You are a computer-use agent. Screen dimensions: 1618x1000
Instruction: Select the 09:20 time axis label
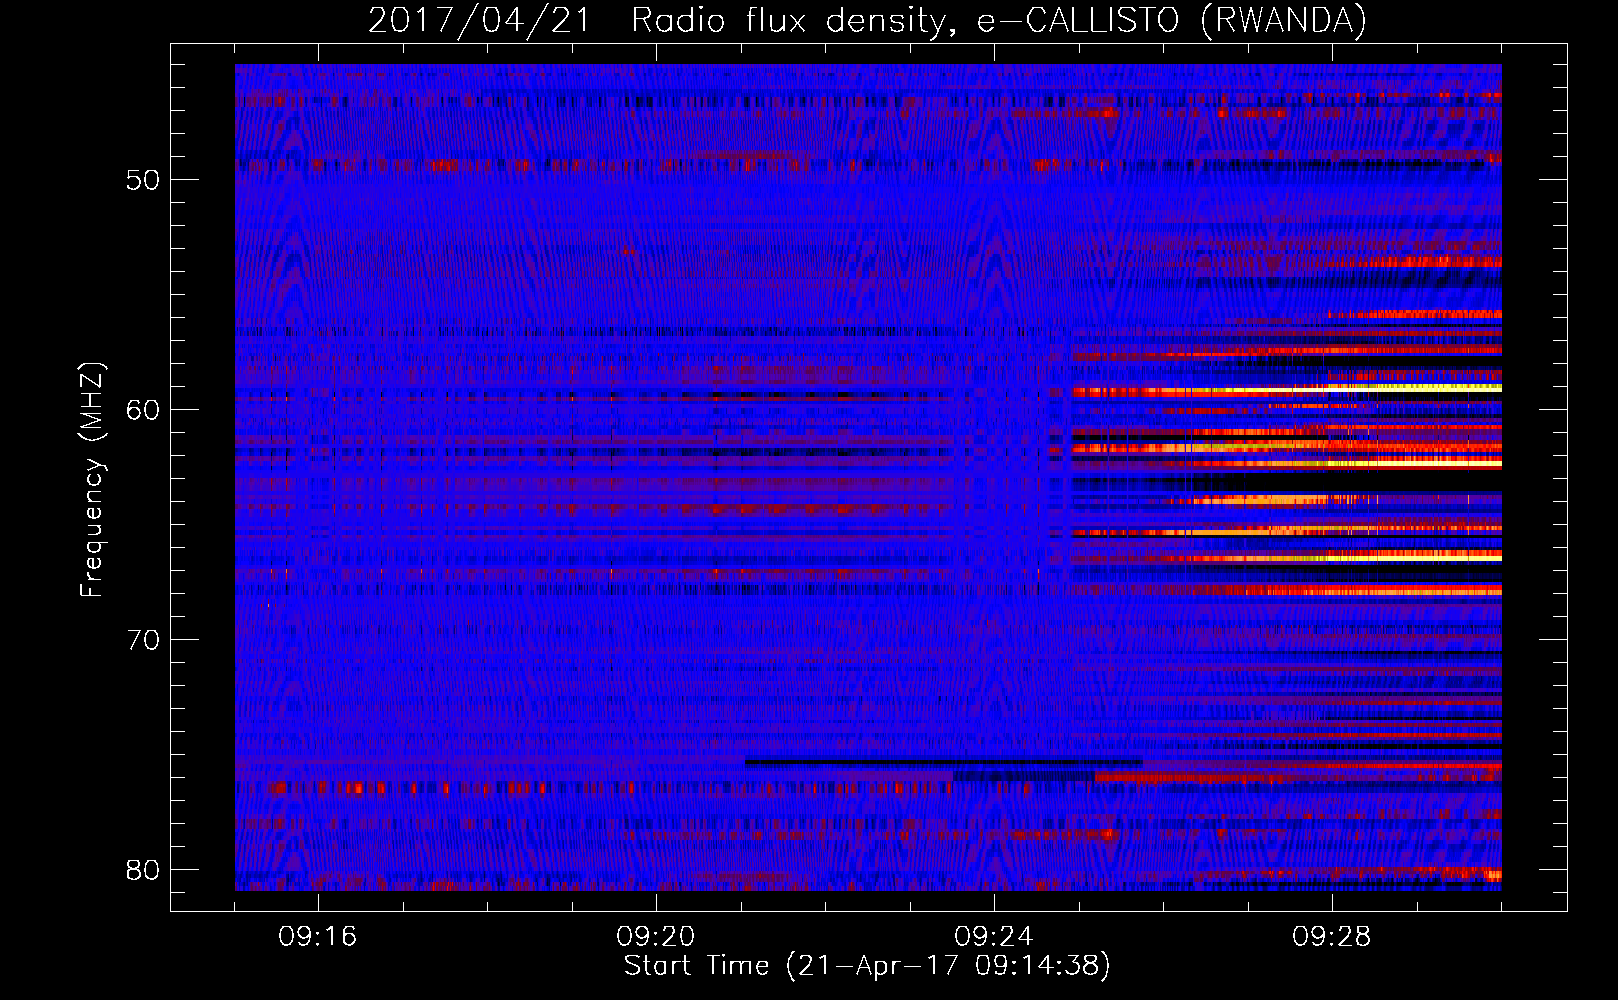656,937
